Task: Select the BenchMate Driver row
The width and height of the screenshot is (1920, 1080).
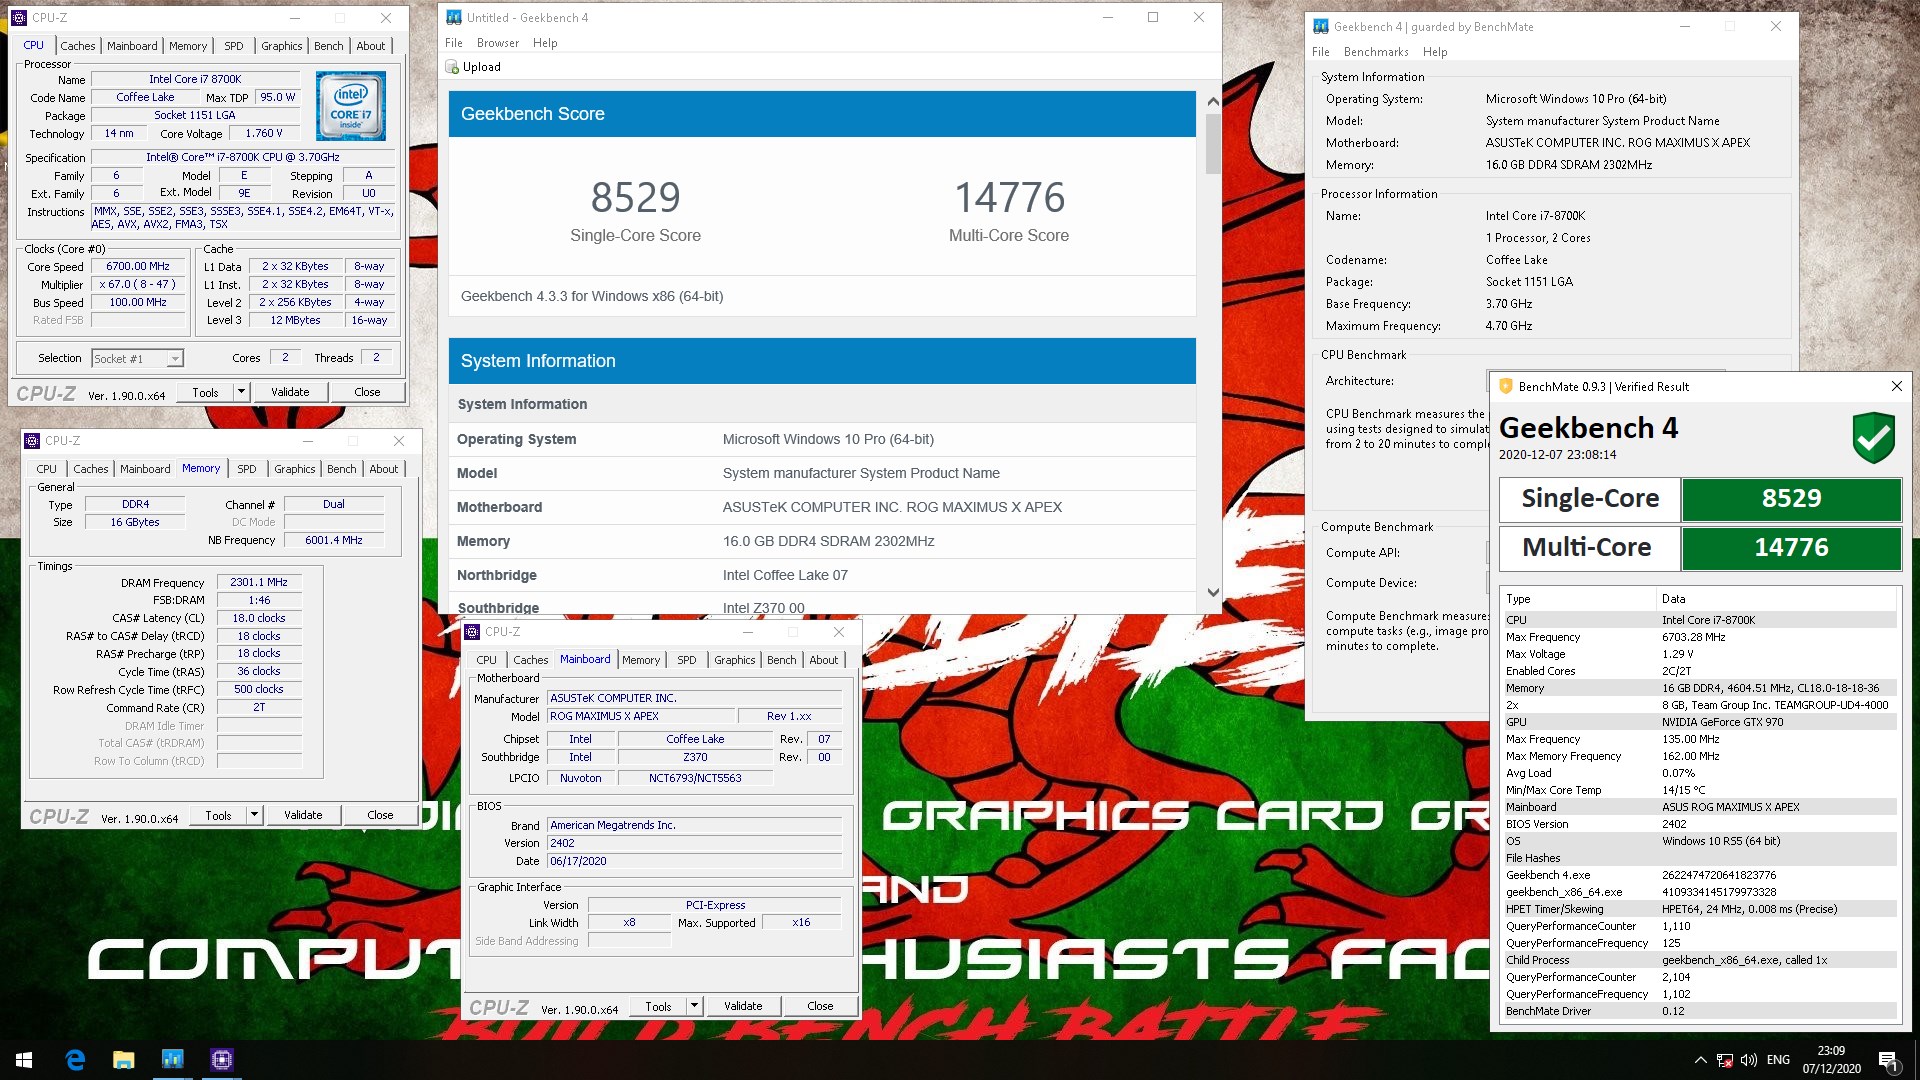Action: pyautogui.click(x=1700, y=1011)
